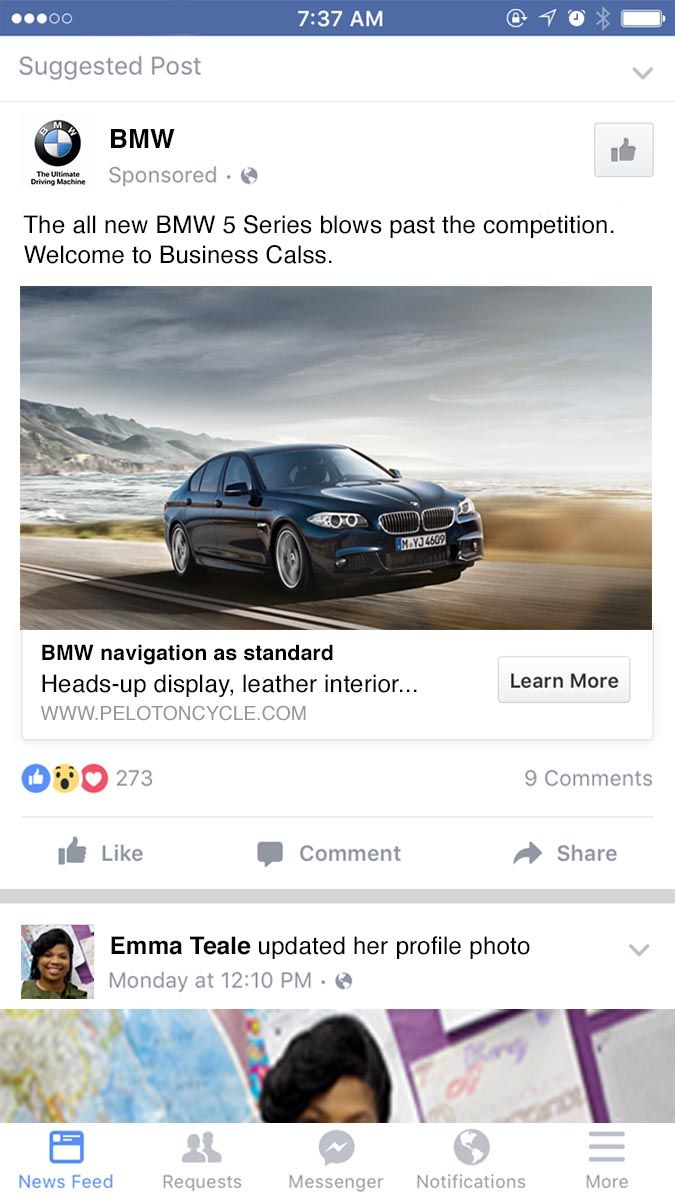Open the WWW.PELOTONCYCLE.COM link
This screenshot has width=675, height=1195.
[x=174, y=713]
